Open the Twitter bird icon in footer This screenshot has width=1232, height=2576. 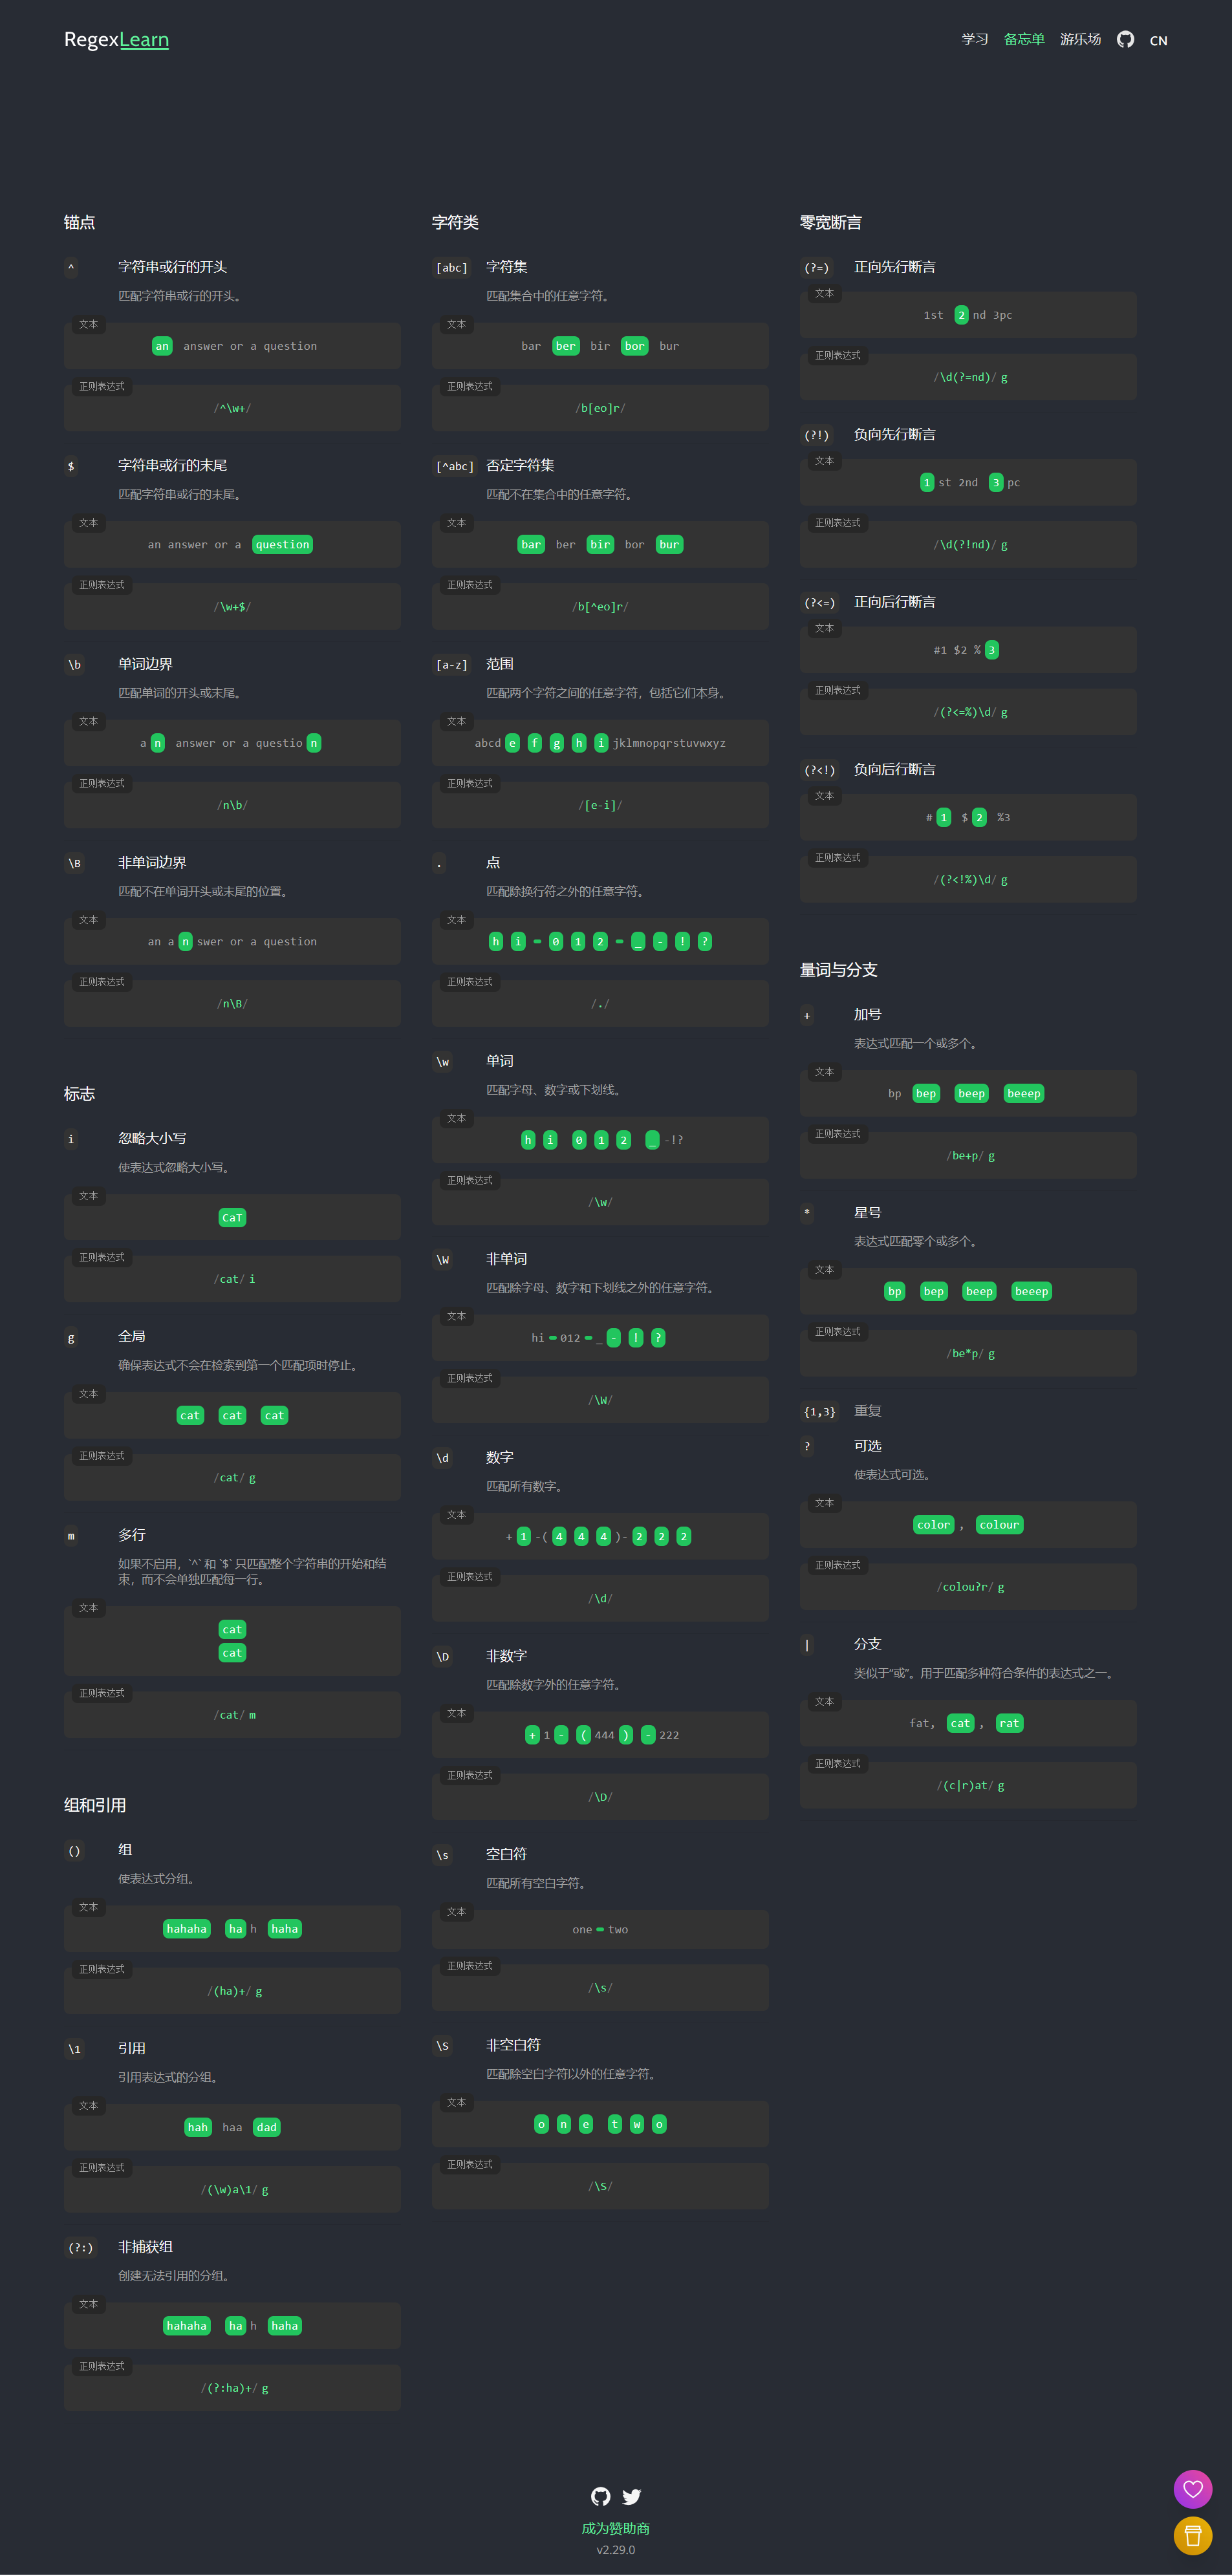[631, 2496]
